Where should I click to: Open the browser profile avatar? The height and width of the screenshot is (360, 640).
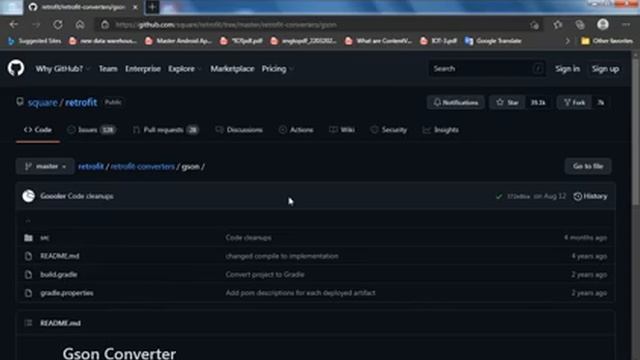click(603, 24)
